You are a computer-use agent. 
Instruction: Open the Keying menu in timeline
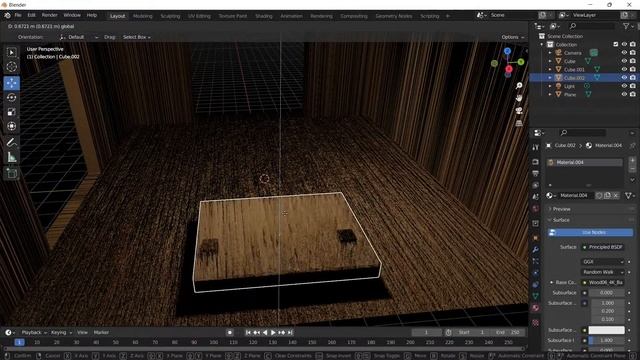click(x=61, y=333)
